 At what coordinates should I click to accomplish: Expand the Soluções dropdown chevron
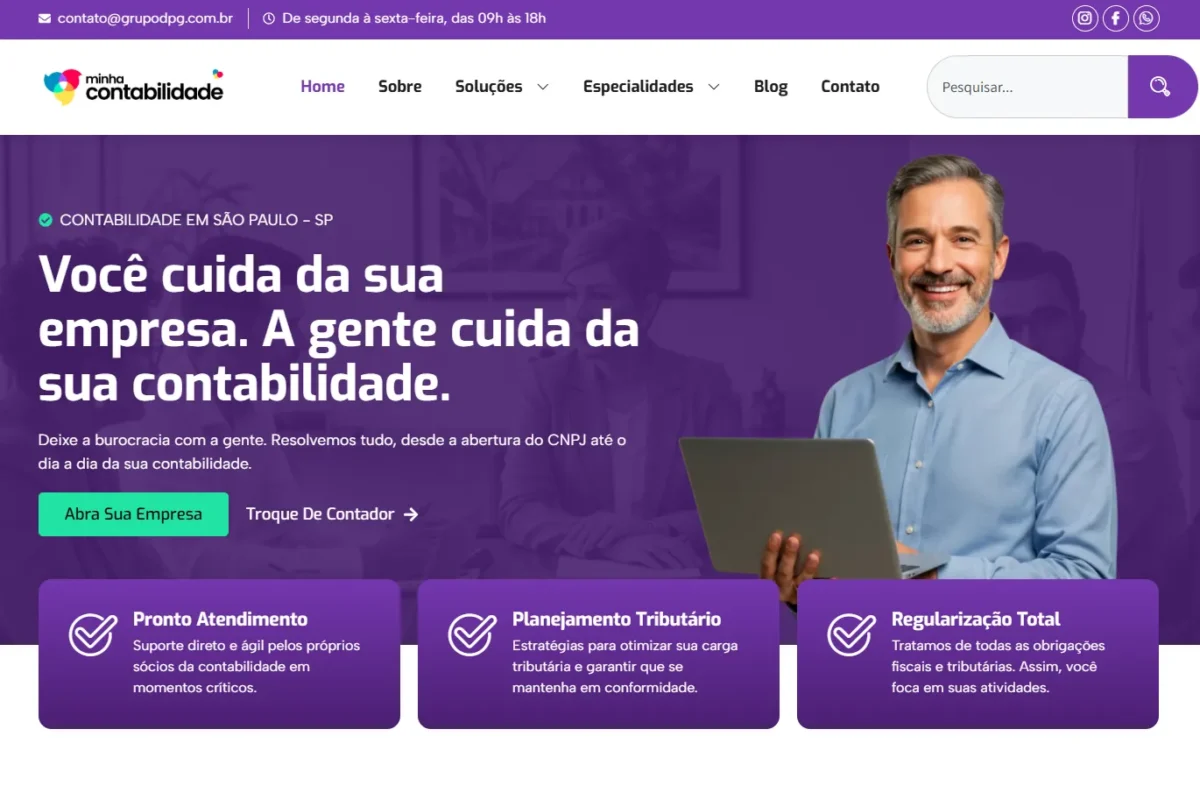point(543,87)
